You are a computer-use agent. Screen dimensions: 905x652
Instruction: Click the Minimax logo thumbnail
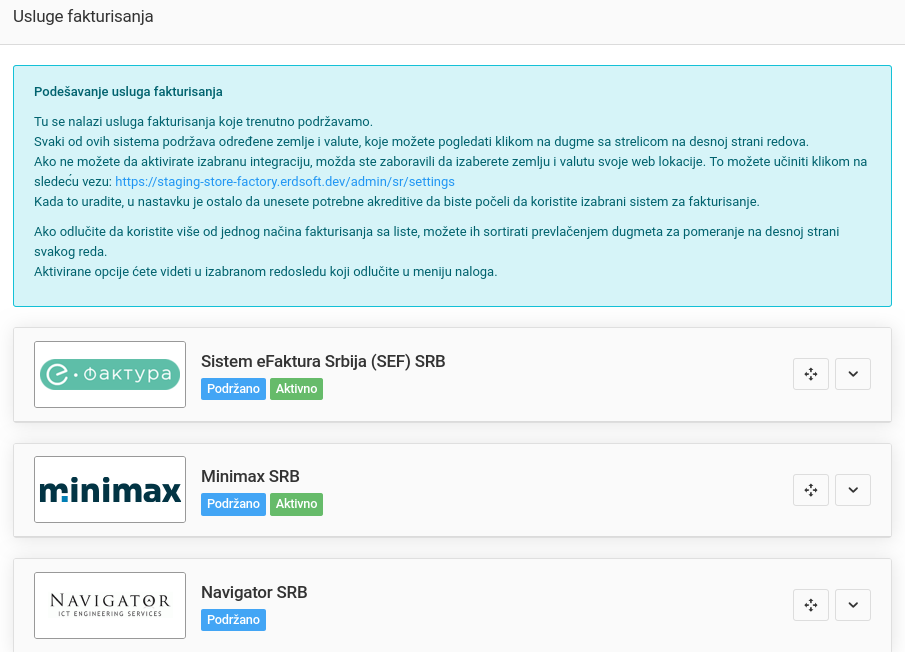click(110, 490)
